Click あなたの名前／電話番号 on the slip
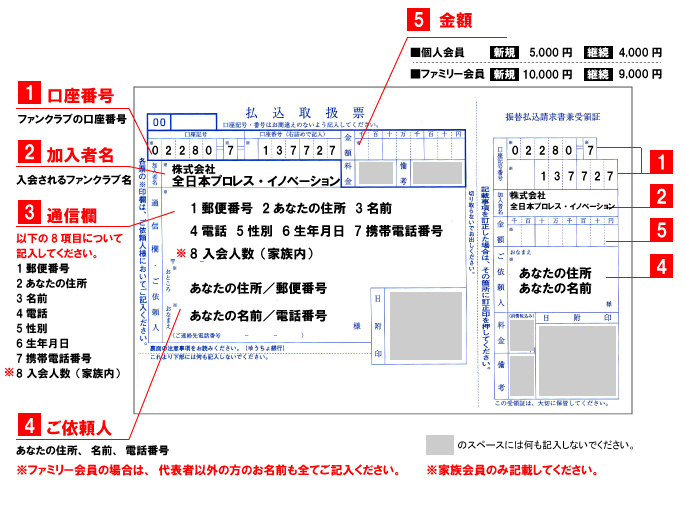Viewport: 685px width, 507px height. [x=258, y=315]
